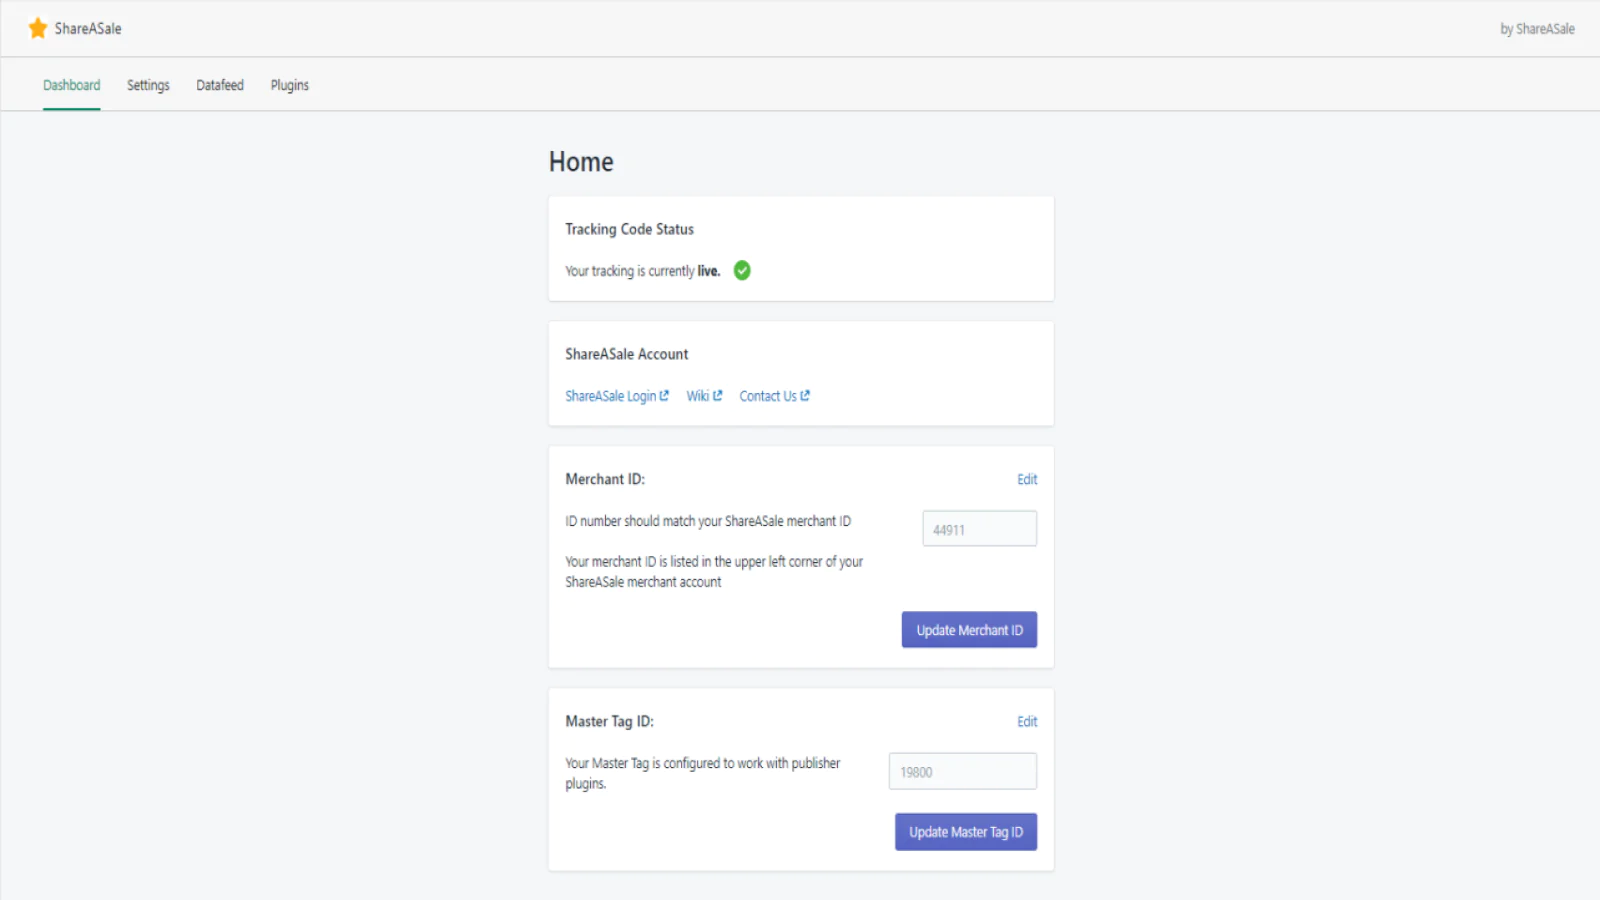Open the Plugins tab
The width and height of the screenshot is (1600, 900).
click(x=290, y=85)
